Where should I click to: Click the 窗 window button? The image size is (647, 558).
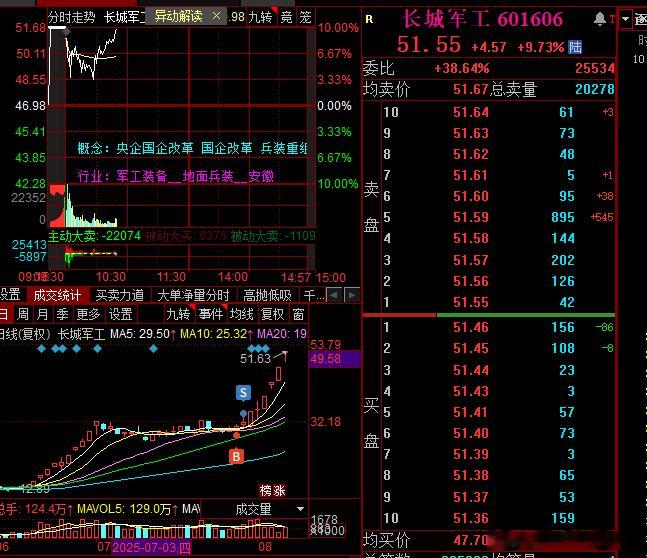point(298,314)
